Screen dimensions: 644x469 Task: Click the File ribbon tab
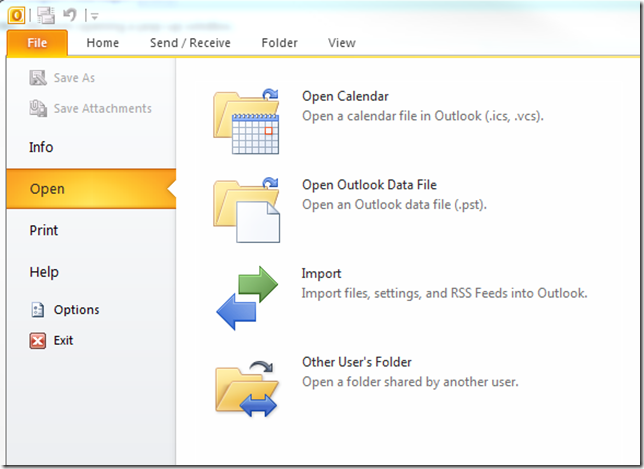37,43
